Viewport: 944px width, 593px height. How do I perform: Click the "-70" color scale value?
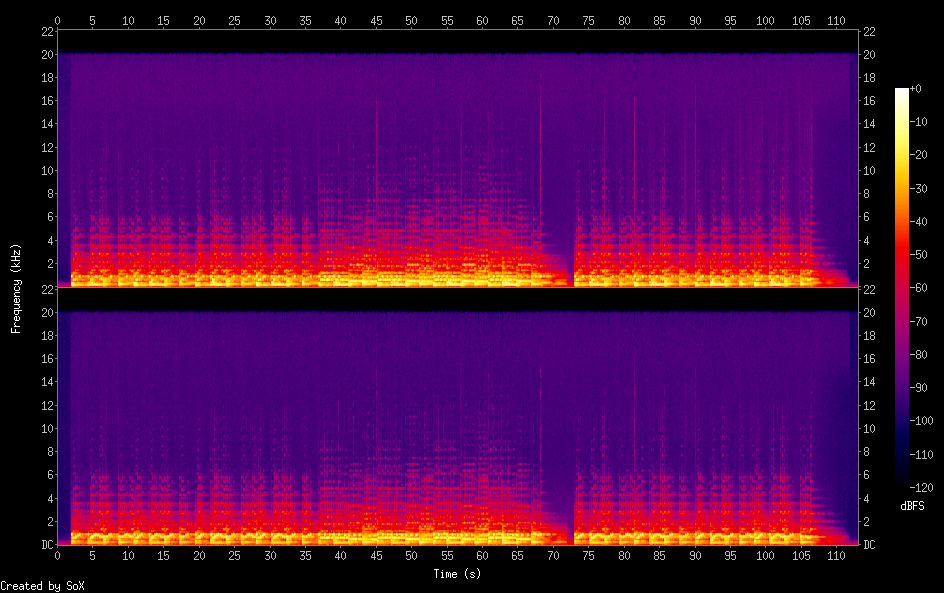pyautogui.click(x=918, y=321)
